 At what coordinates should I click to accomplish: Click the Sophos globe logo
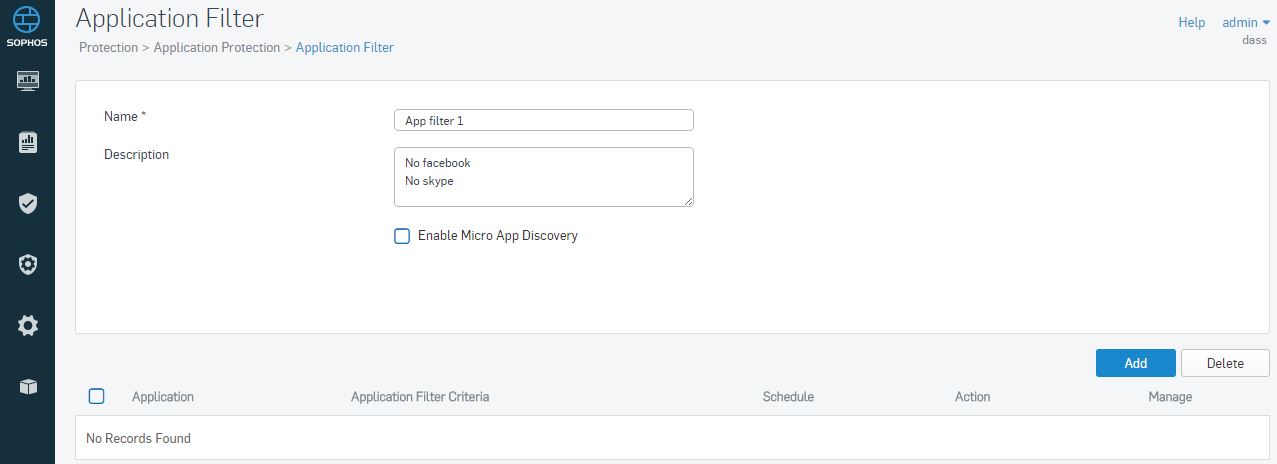coord(27,19)
